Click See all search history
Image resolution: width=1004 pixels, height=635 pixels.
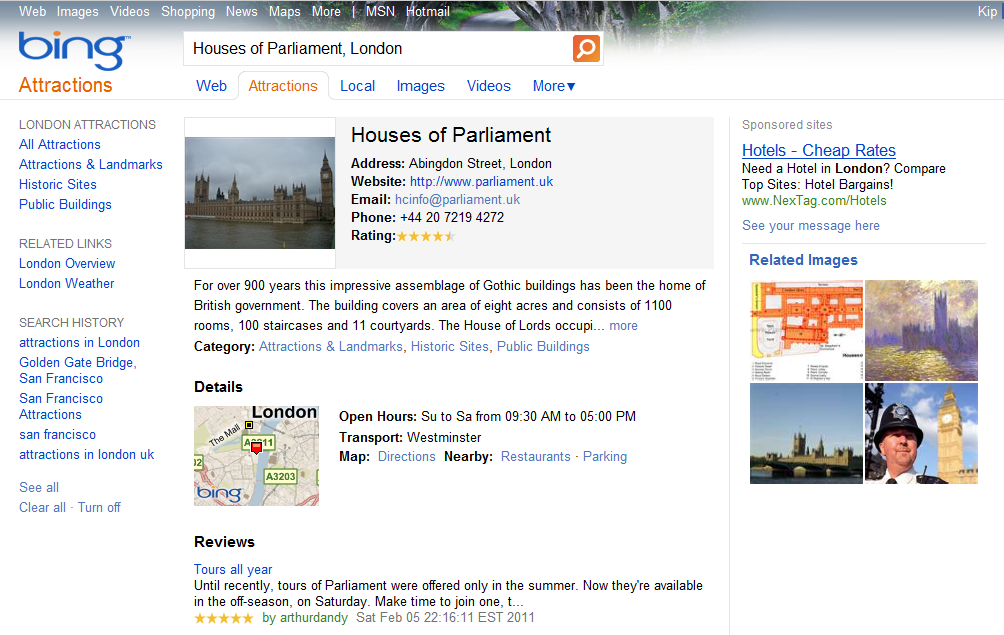pos(39,488)
